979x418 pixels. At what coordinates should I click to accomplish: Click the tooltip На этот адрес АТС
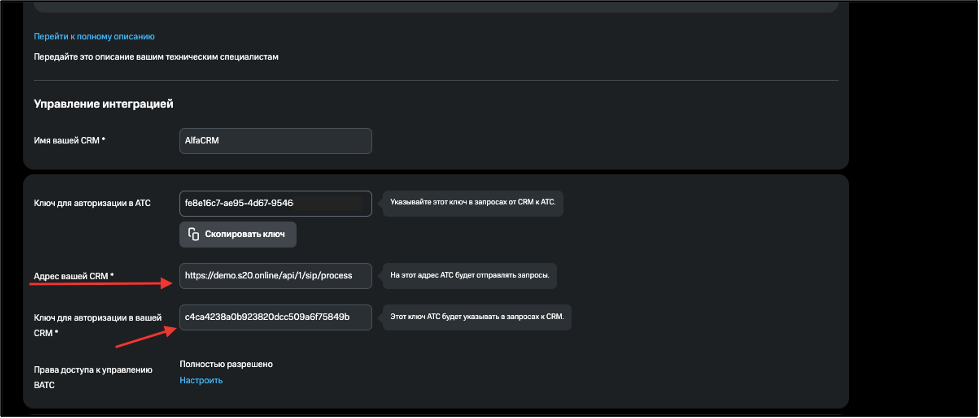470,276
